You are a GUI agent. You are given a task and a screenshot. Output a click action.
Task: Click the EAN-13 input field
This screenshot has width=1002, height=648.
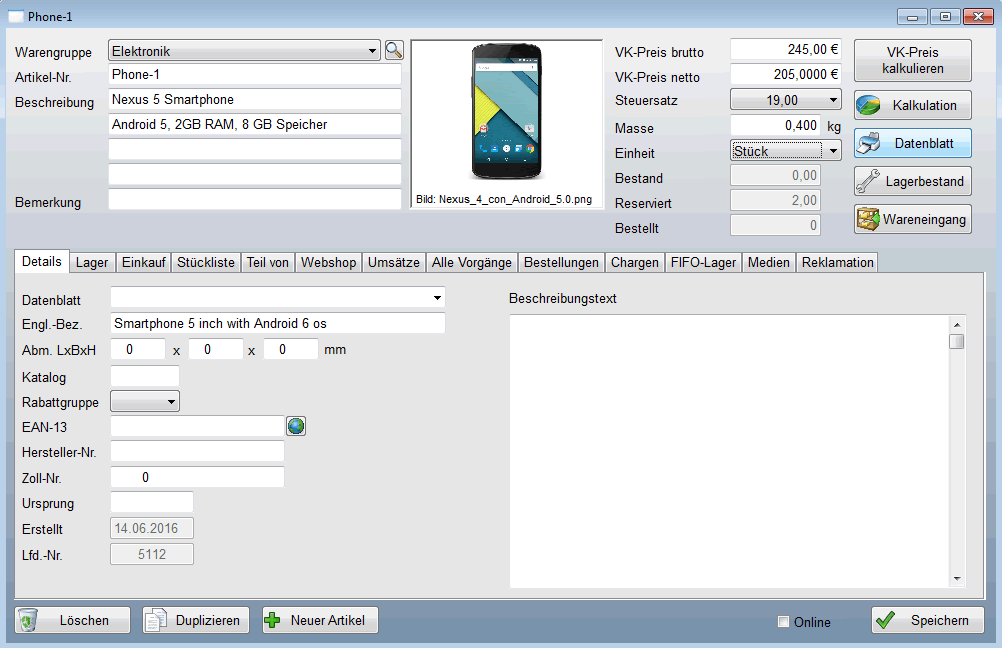pos(197,426)
